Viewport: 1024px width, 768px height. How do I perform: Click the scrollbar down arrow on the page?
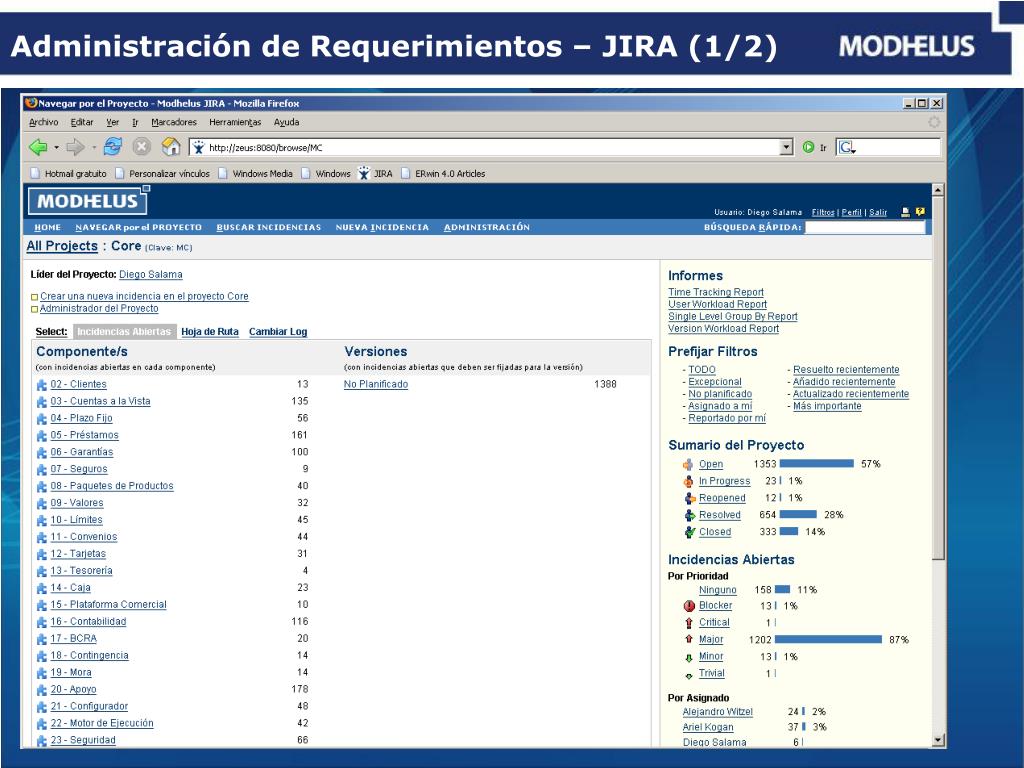(x=938, y=741)
